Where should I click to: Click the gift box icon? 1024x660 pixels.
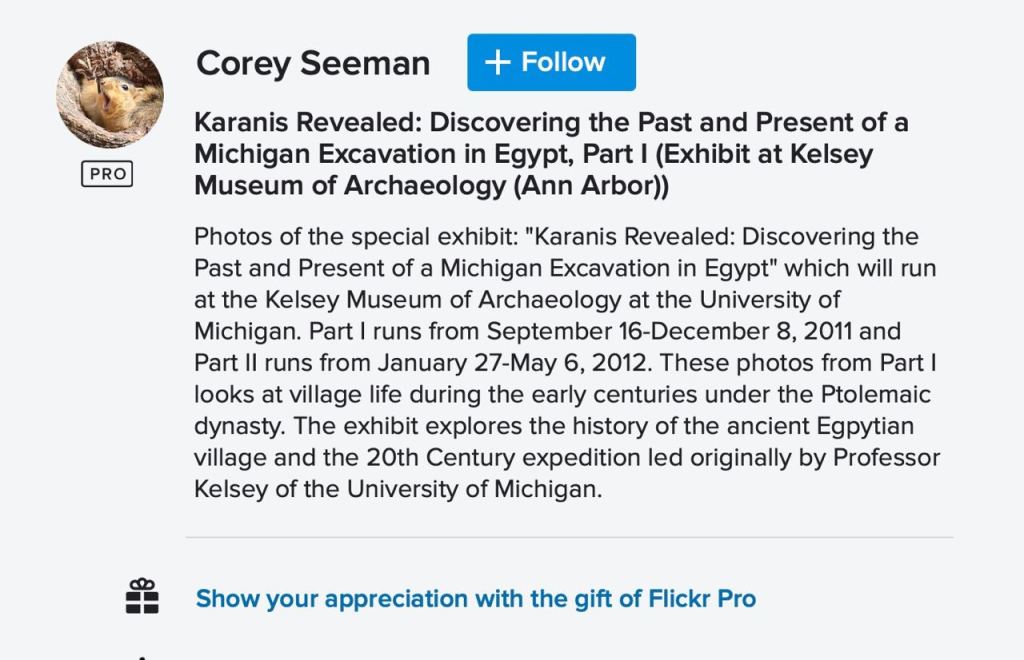[x=142, y=596]
